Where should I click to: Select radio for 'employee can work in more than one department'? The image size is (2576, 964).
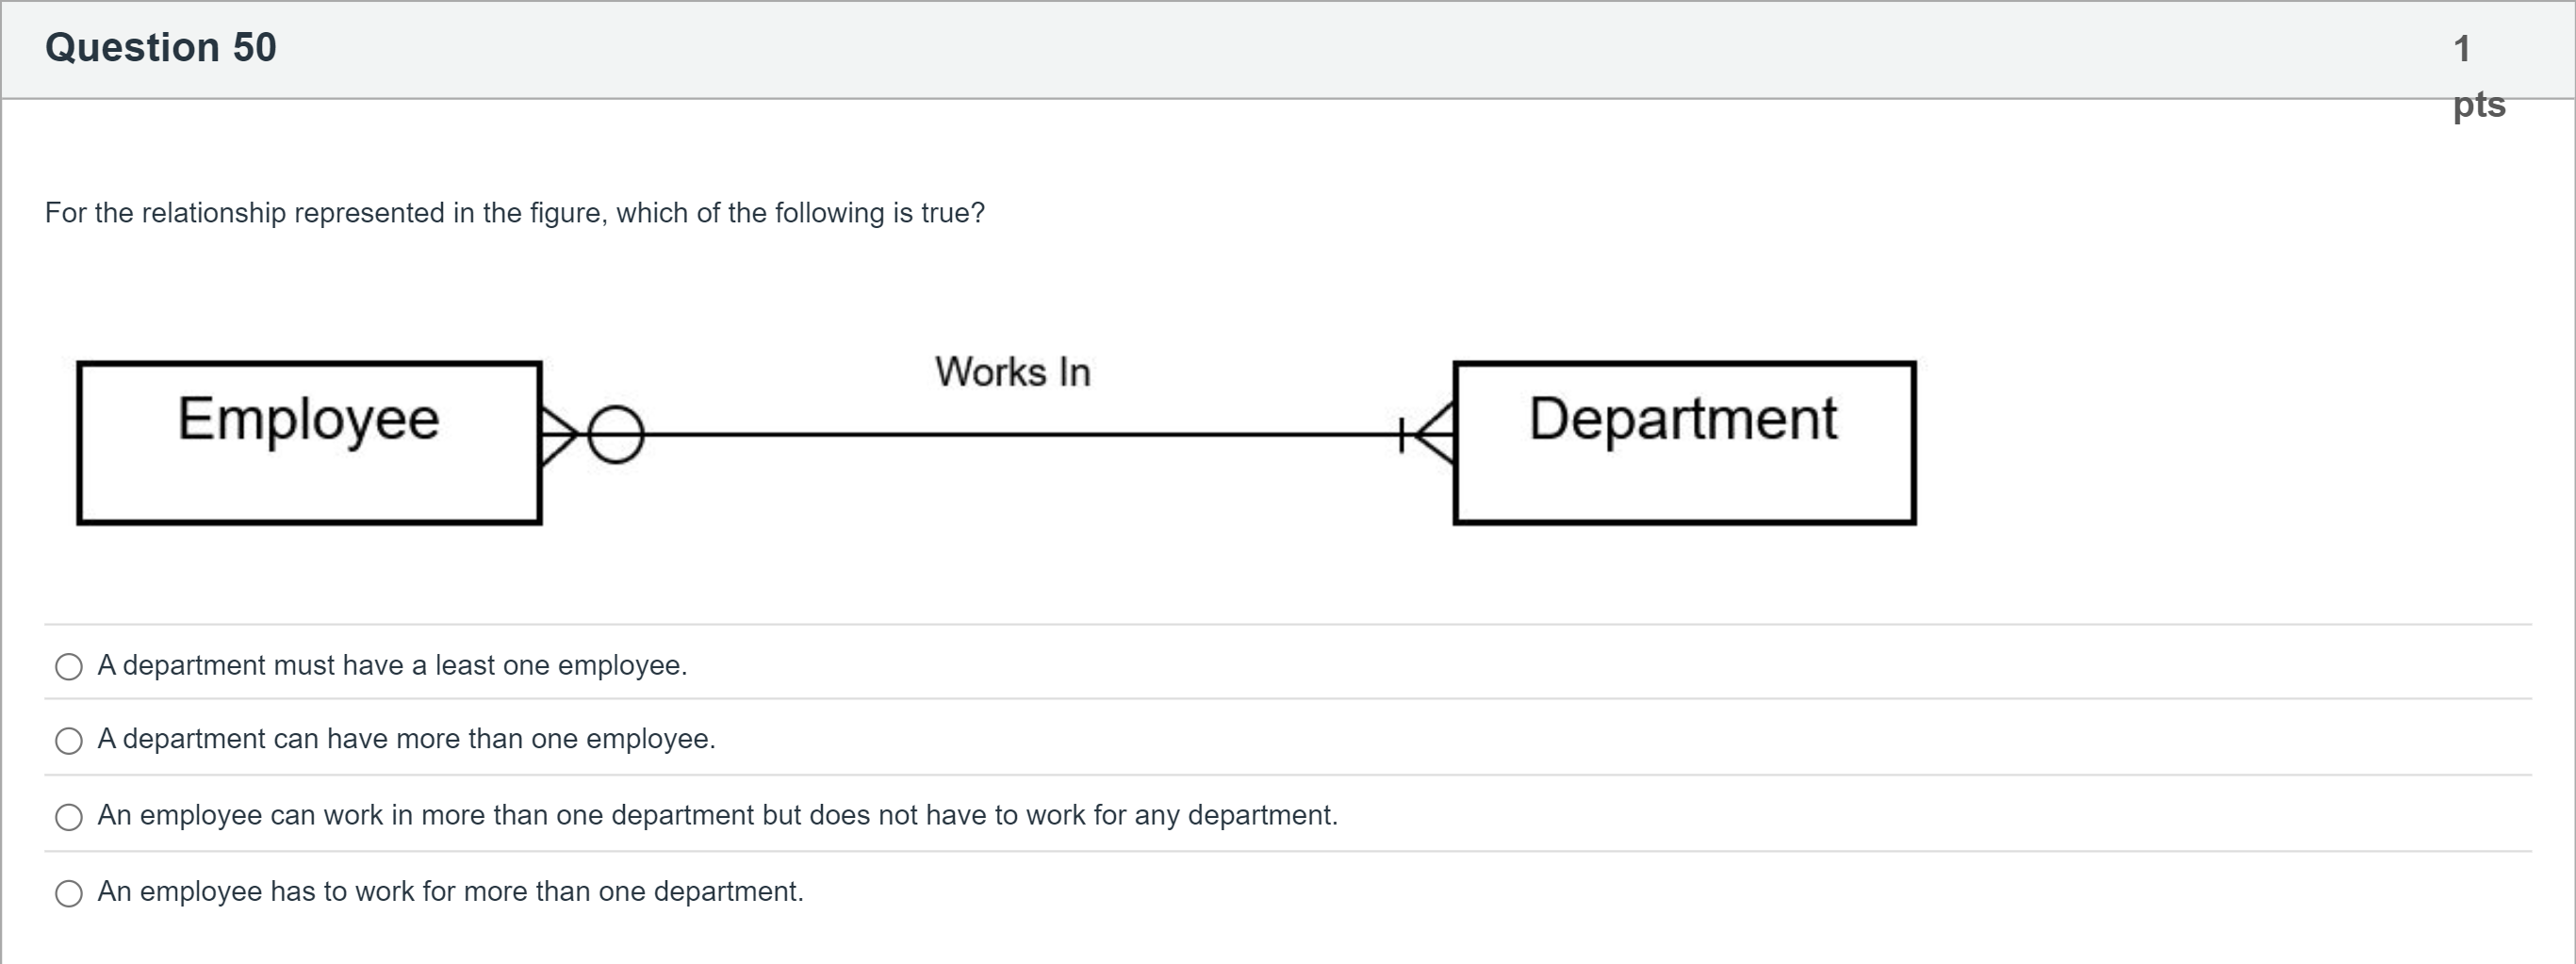coord(69,817)
